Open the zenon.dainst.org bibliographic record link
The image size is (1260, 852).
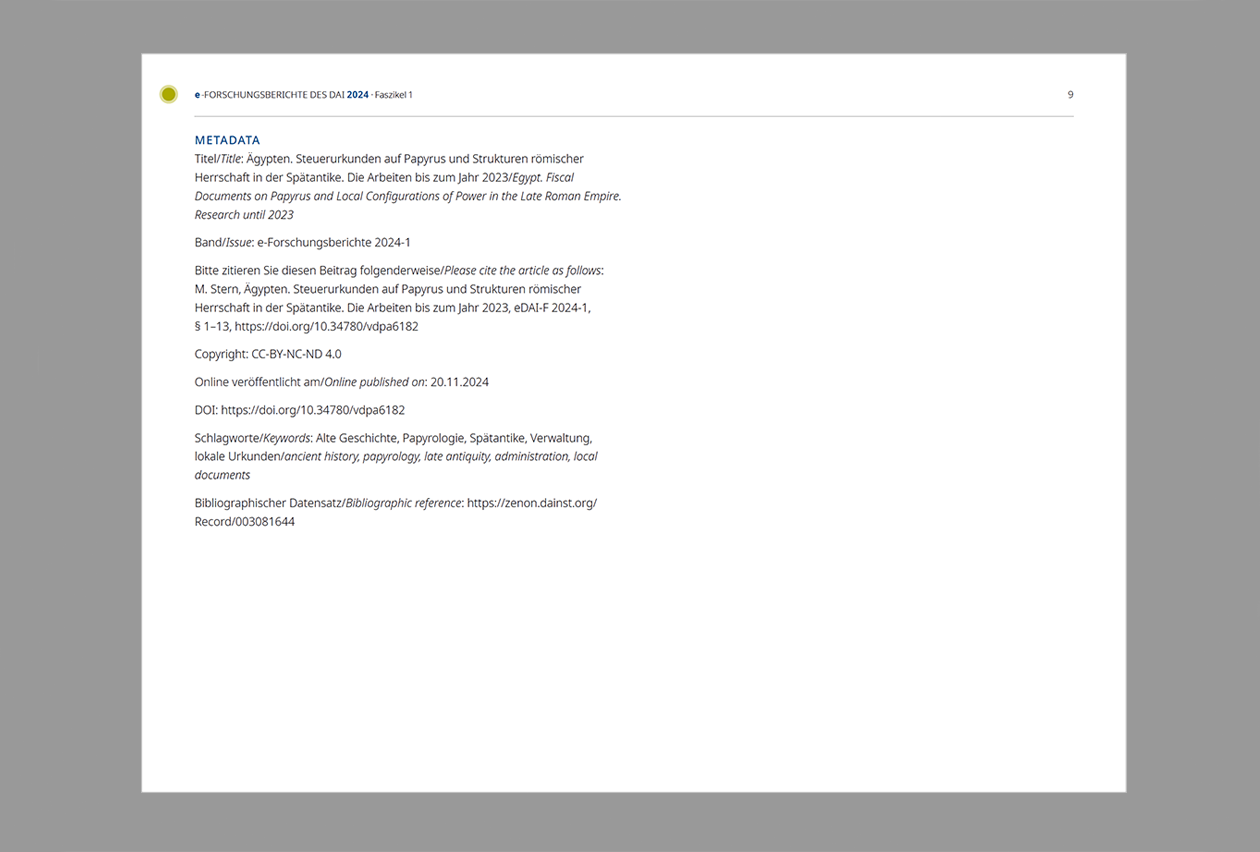coord(531,503)
